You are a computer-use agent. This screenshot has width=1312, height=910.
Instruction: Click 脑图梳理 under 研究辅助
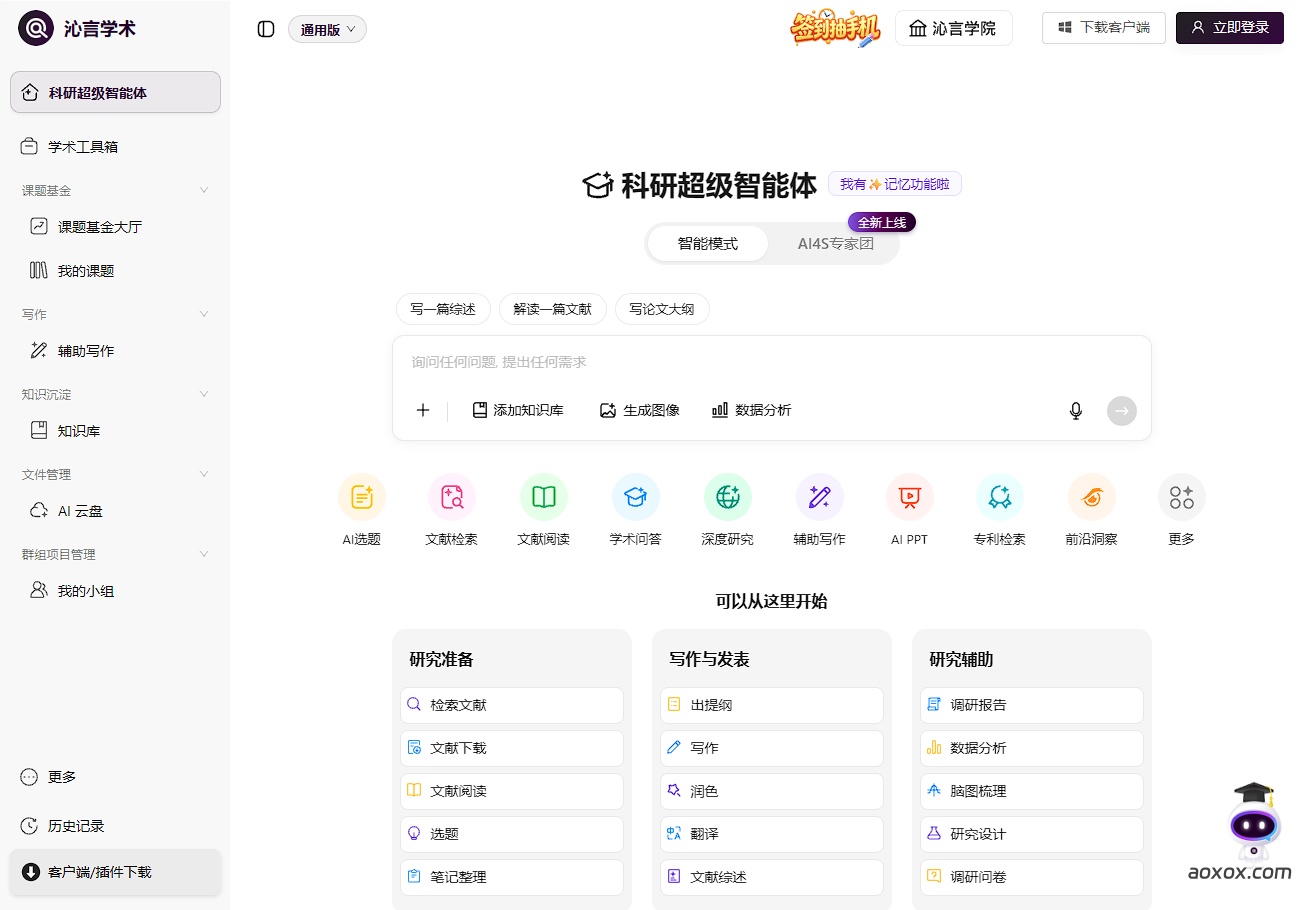tap(1032, 791)
